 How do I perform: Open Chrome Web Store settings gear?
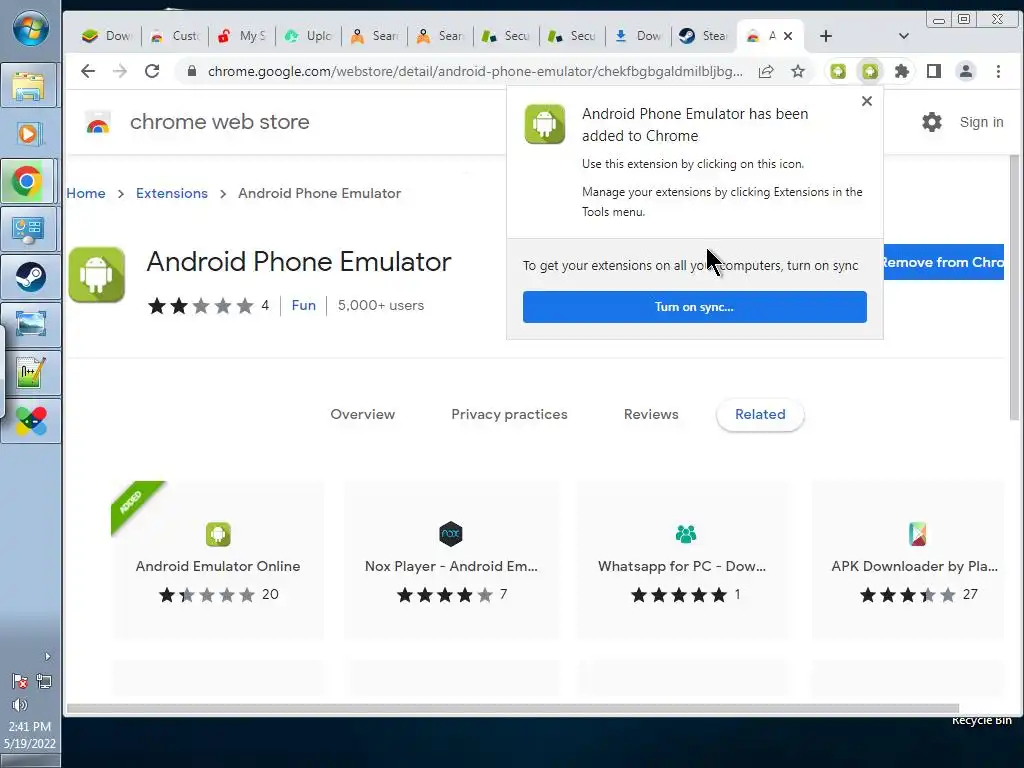click(932, 121)
